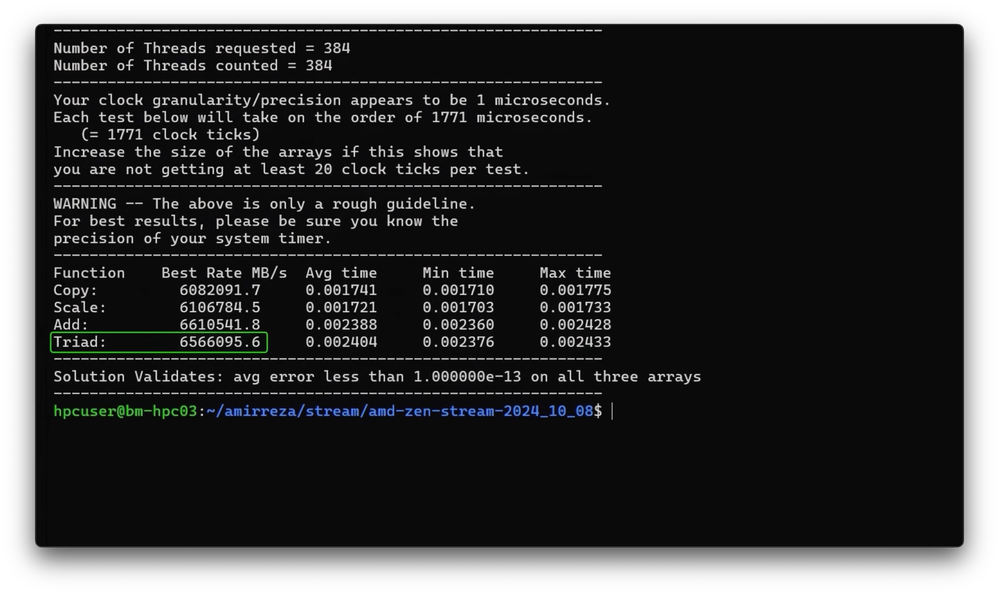Select the 'Scale:' function label
Screen dimensions: 999x594
pyautogui.click(x=80, y=307)
